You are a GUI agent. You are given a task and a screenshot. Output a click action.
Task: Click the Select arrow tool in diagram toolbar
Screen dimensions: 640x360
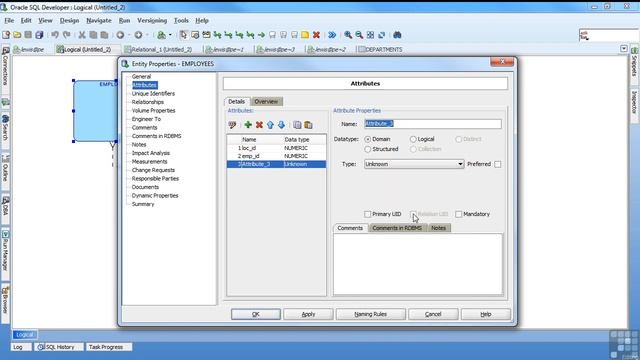(183, 35)
